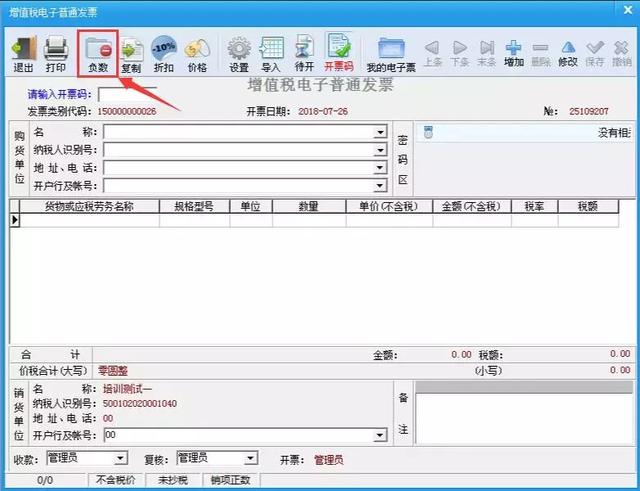The height and width of the screenshot is (491, 640).
Task: Expand the buyer 纳税人识别号 dropdown
Action: click(380, 150)
